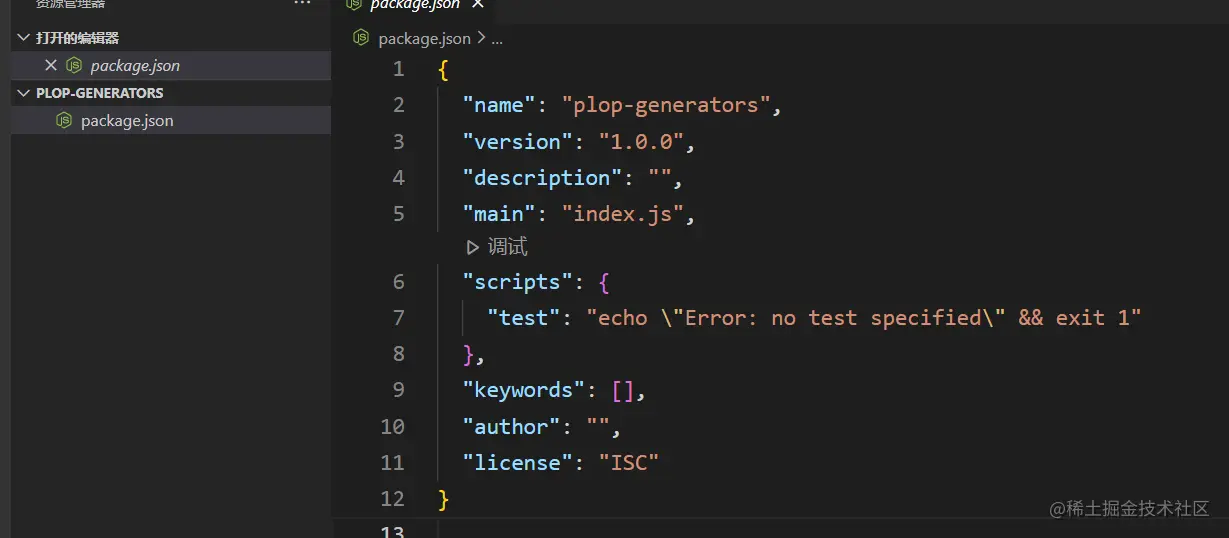The height and width of the screenshot is (538, 1229).
Task: Collapse the 打开的编辑器 section
Action: click(24, 38)
